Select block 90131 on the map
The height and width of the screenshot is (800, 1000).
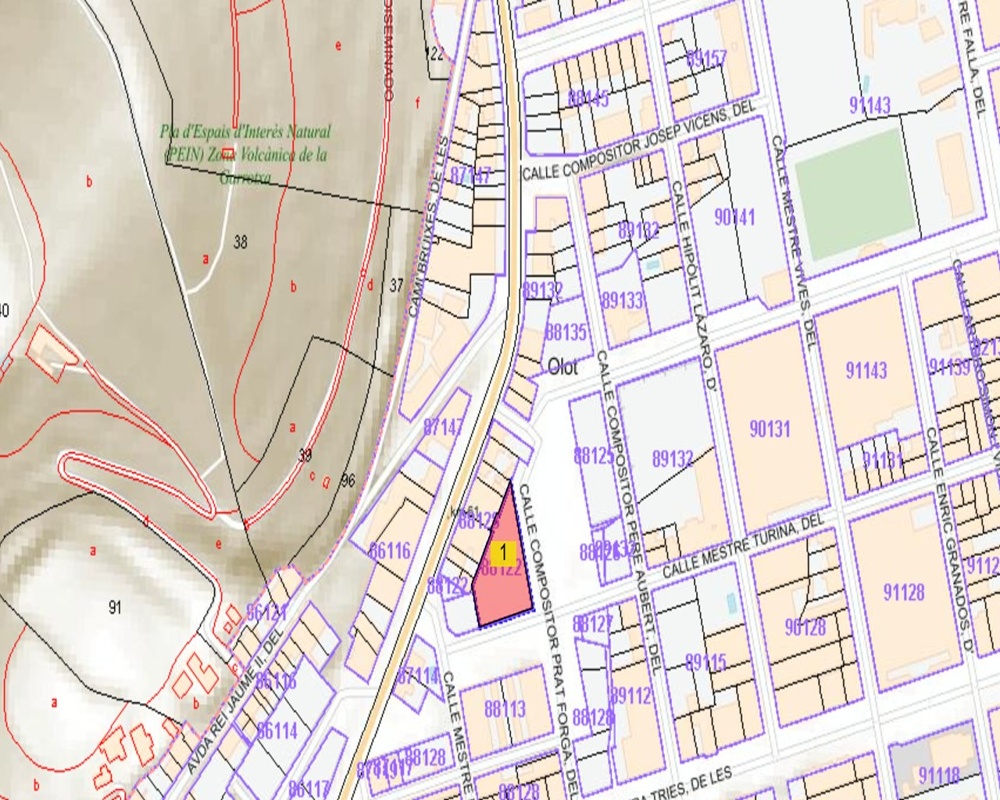[770, 430]
